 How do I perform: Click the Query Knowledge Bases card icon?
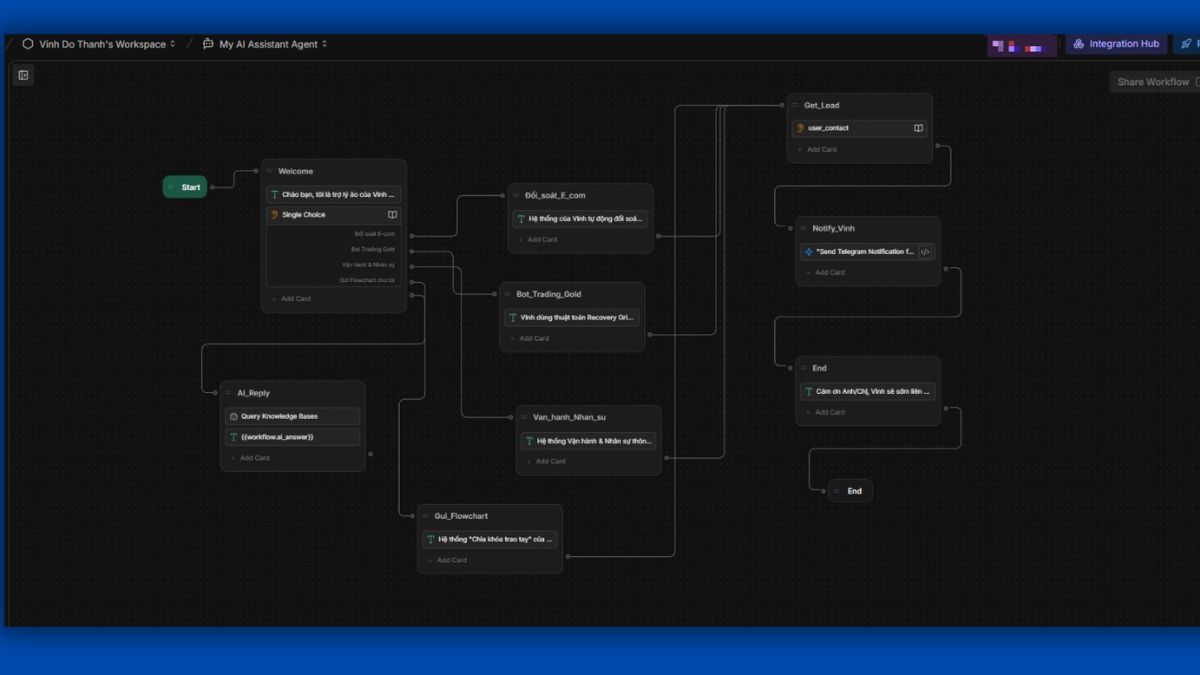233,416
